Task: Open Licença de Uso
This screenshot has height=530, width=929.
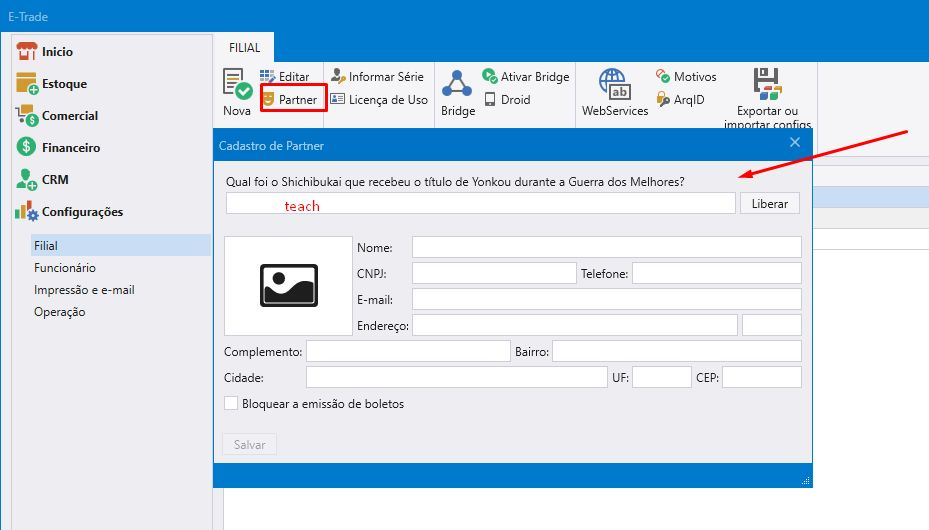Action: click(378, 100)
